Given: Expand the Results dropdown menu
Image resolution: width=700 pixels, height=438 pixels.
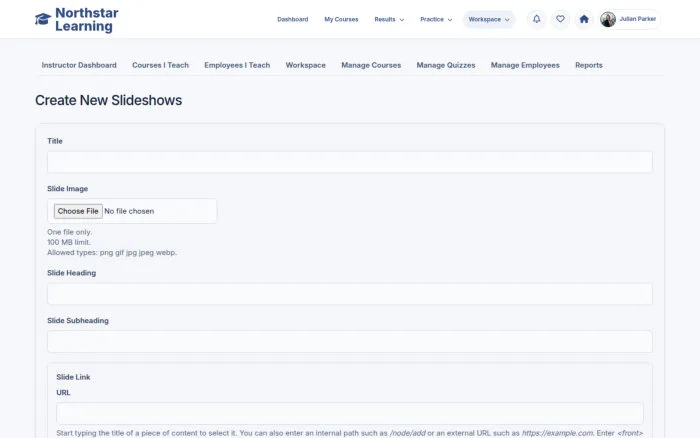Looking at the screenshot, I should click(x=389, y=19).
